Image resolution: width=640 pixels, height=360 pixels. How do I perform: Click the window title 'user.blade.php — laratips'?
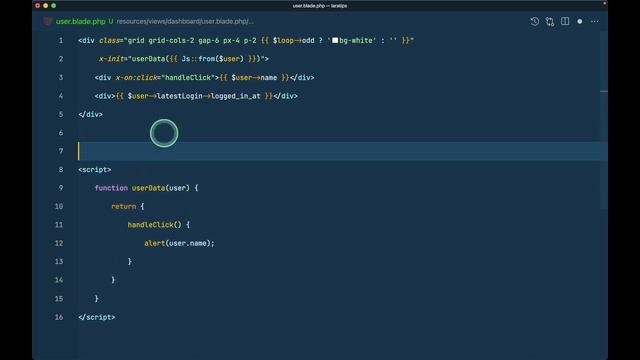(x=320, y=6)
